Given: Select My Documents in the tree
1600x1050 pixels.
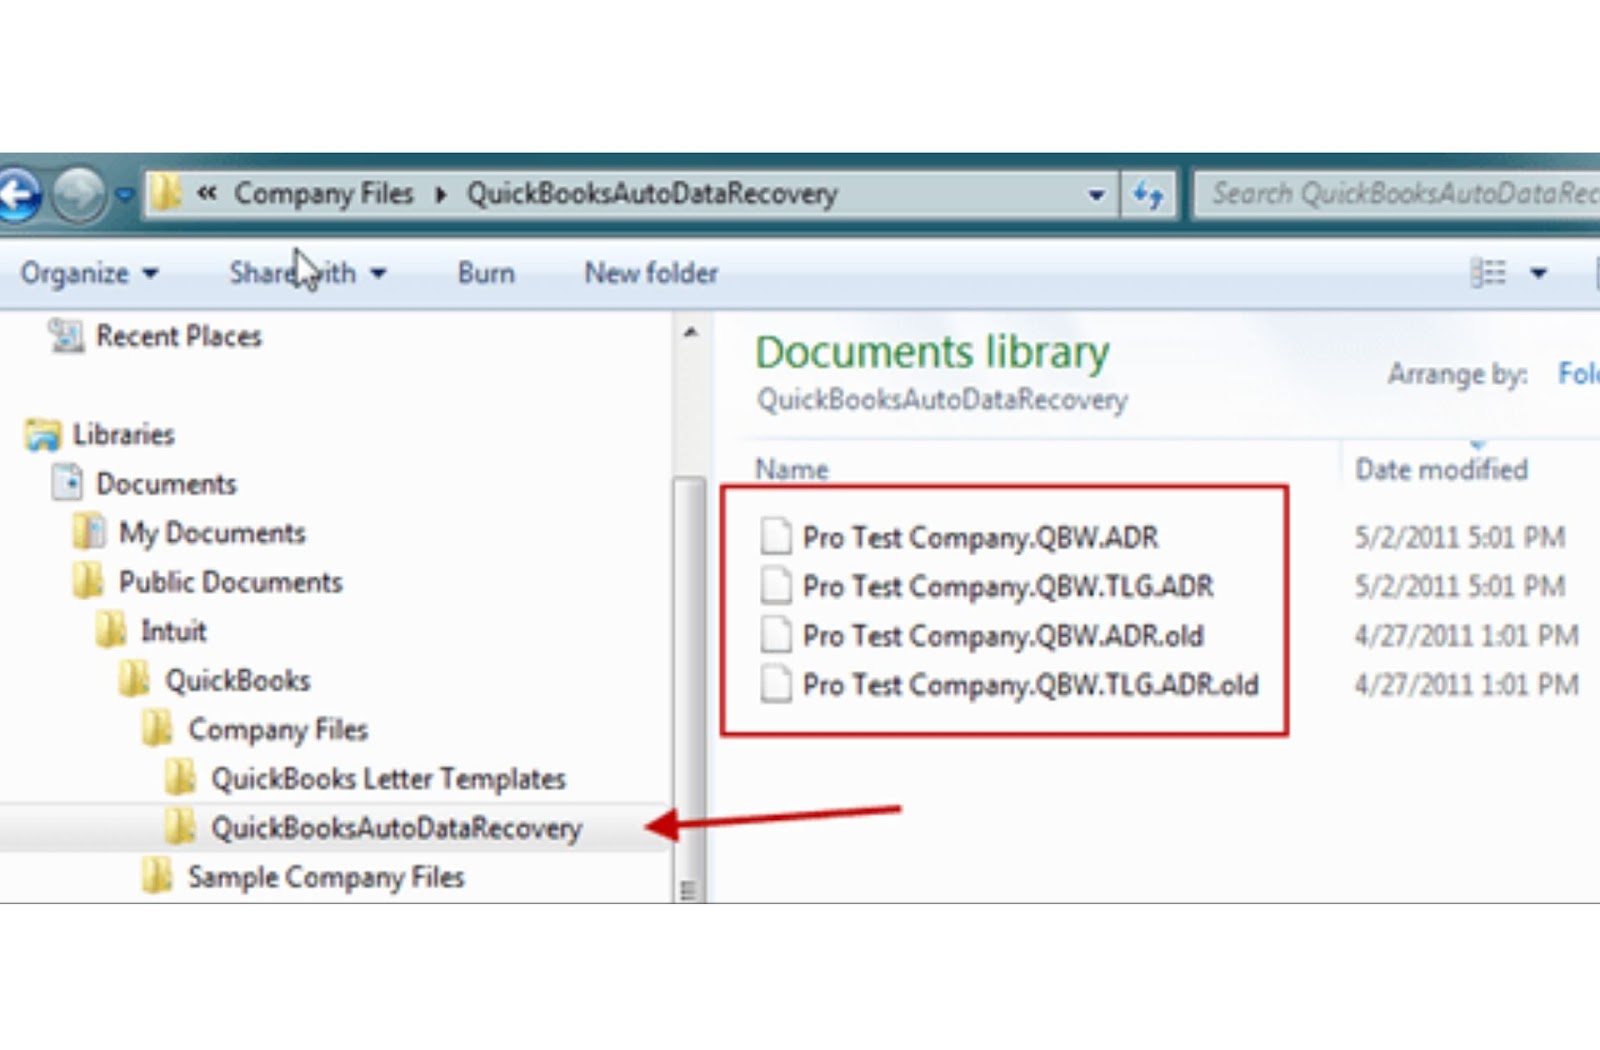Looking at the screenshot, I should [x=212, y=533].
